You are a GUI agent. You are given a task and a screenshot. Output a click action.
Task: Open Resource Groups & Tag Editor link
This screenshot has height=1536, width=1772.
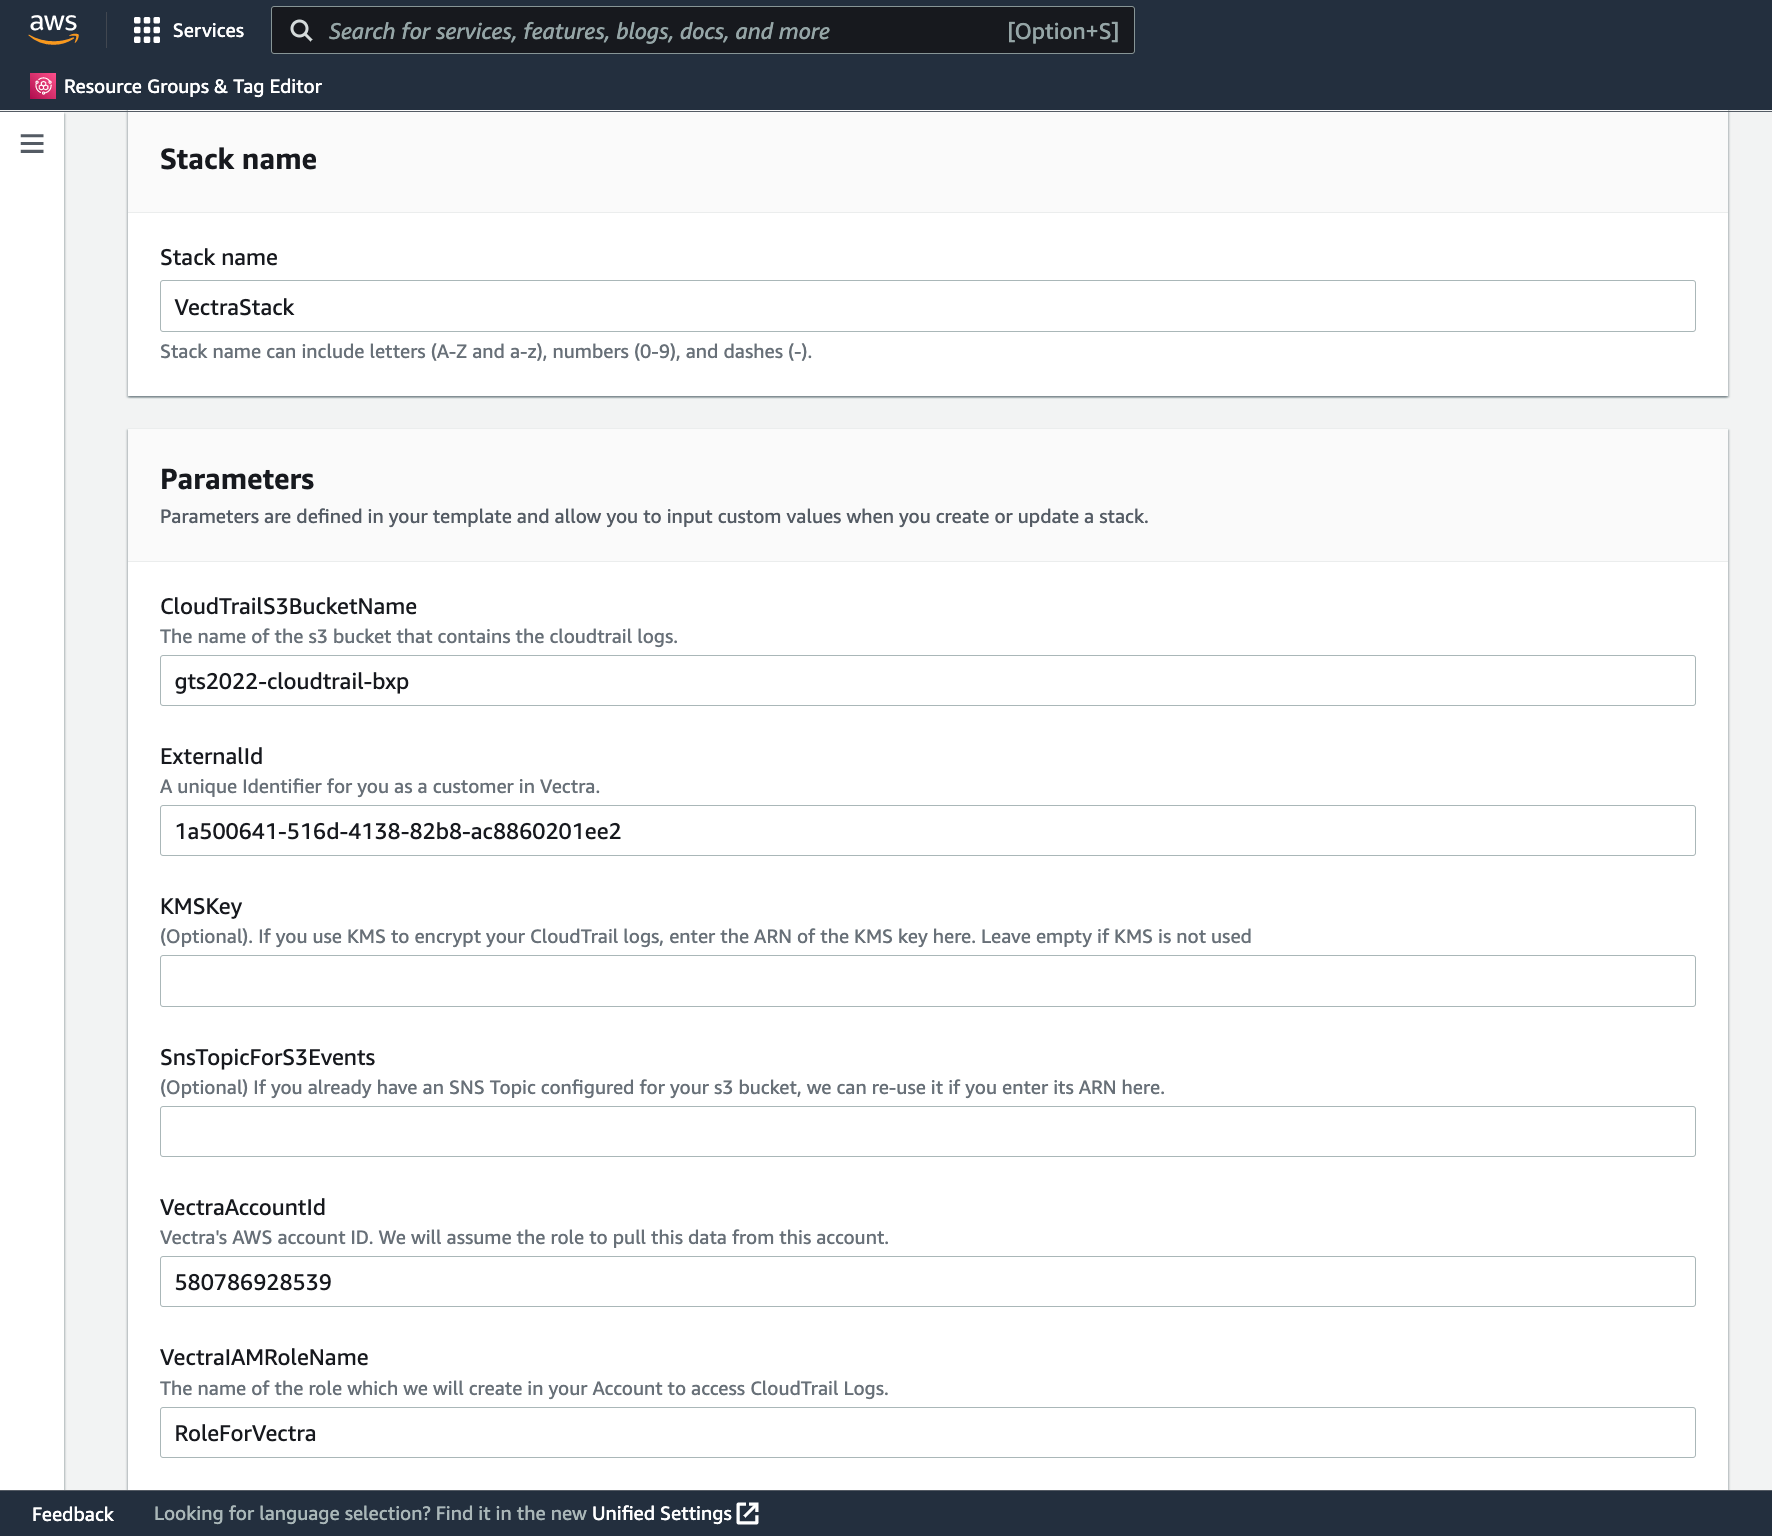[x=192, y=86]
